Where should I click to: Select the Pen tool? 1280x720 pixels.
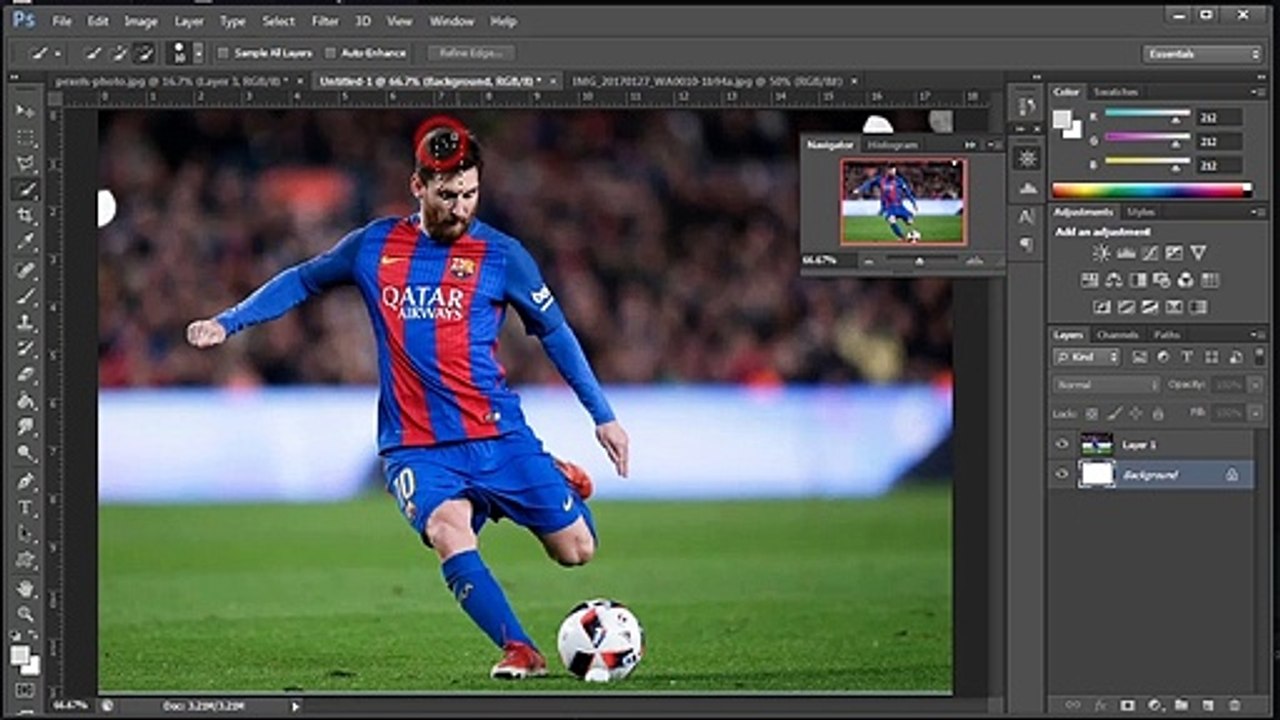[26, 481]
